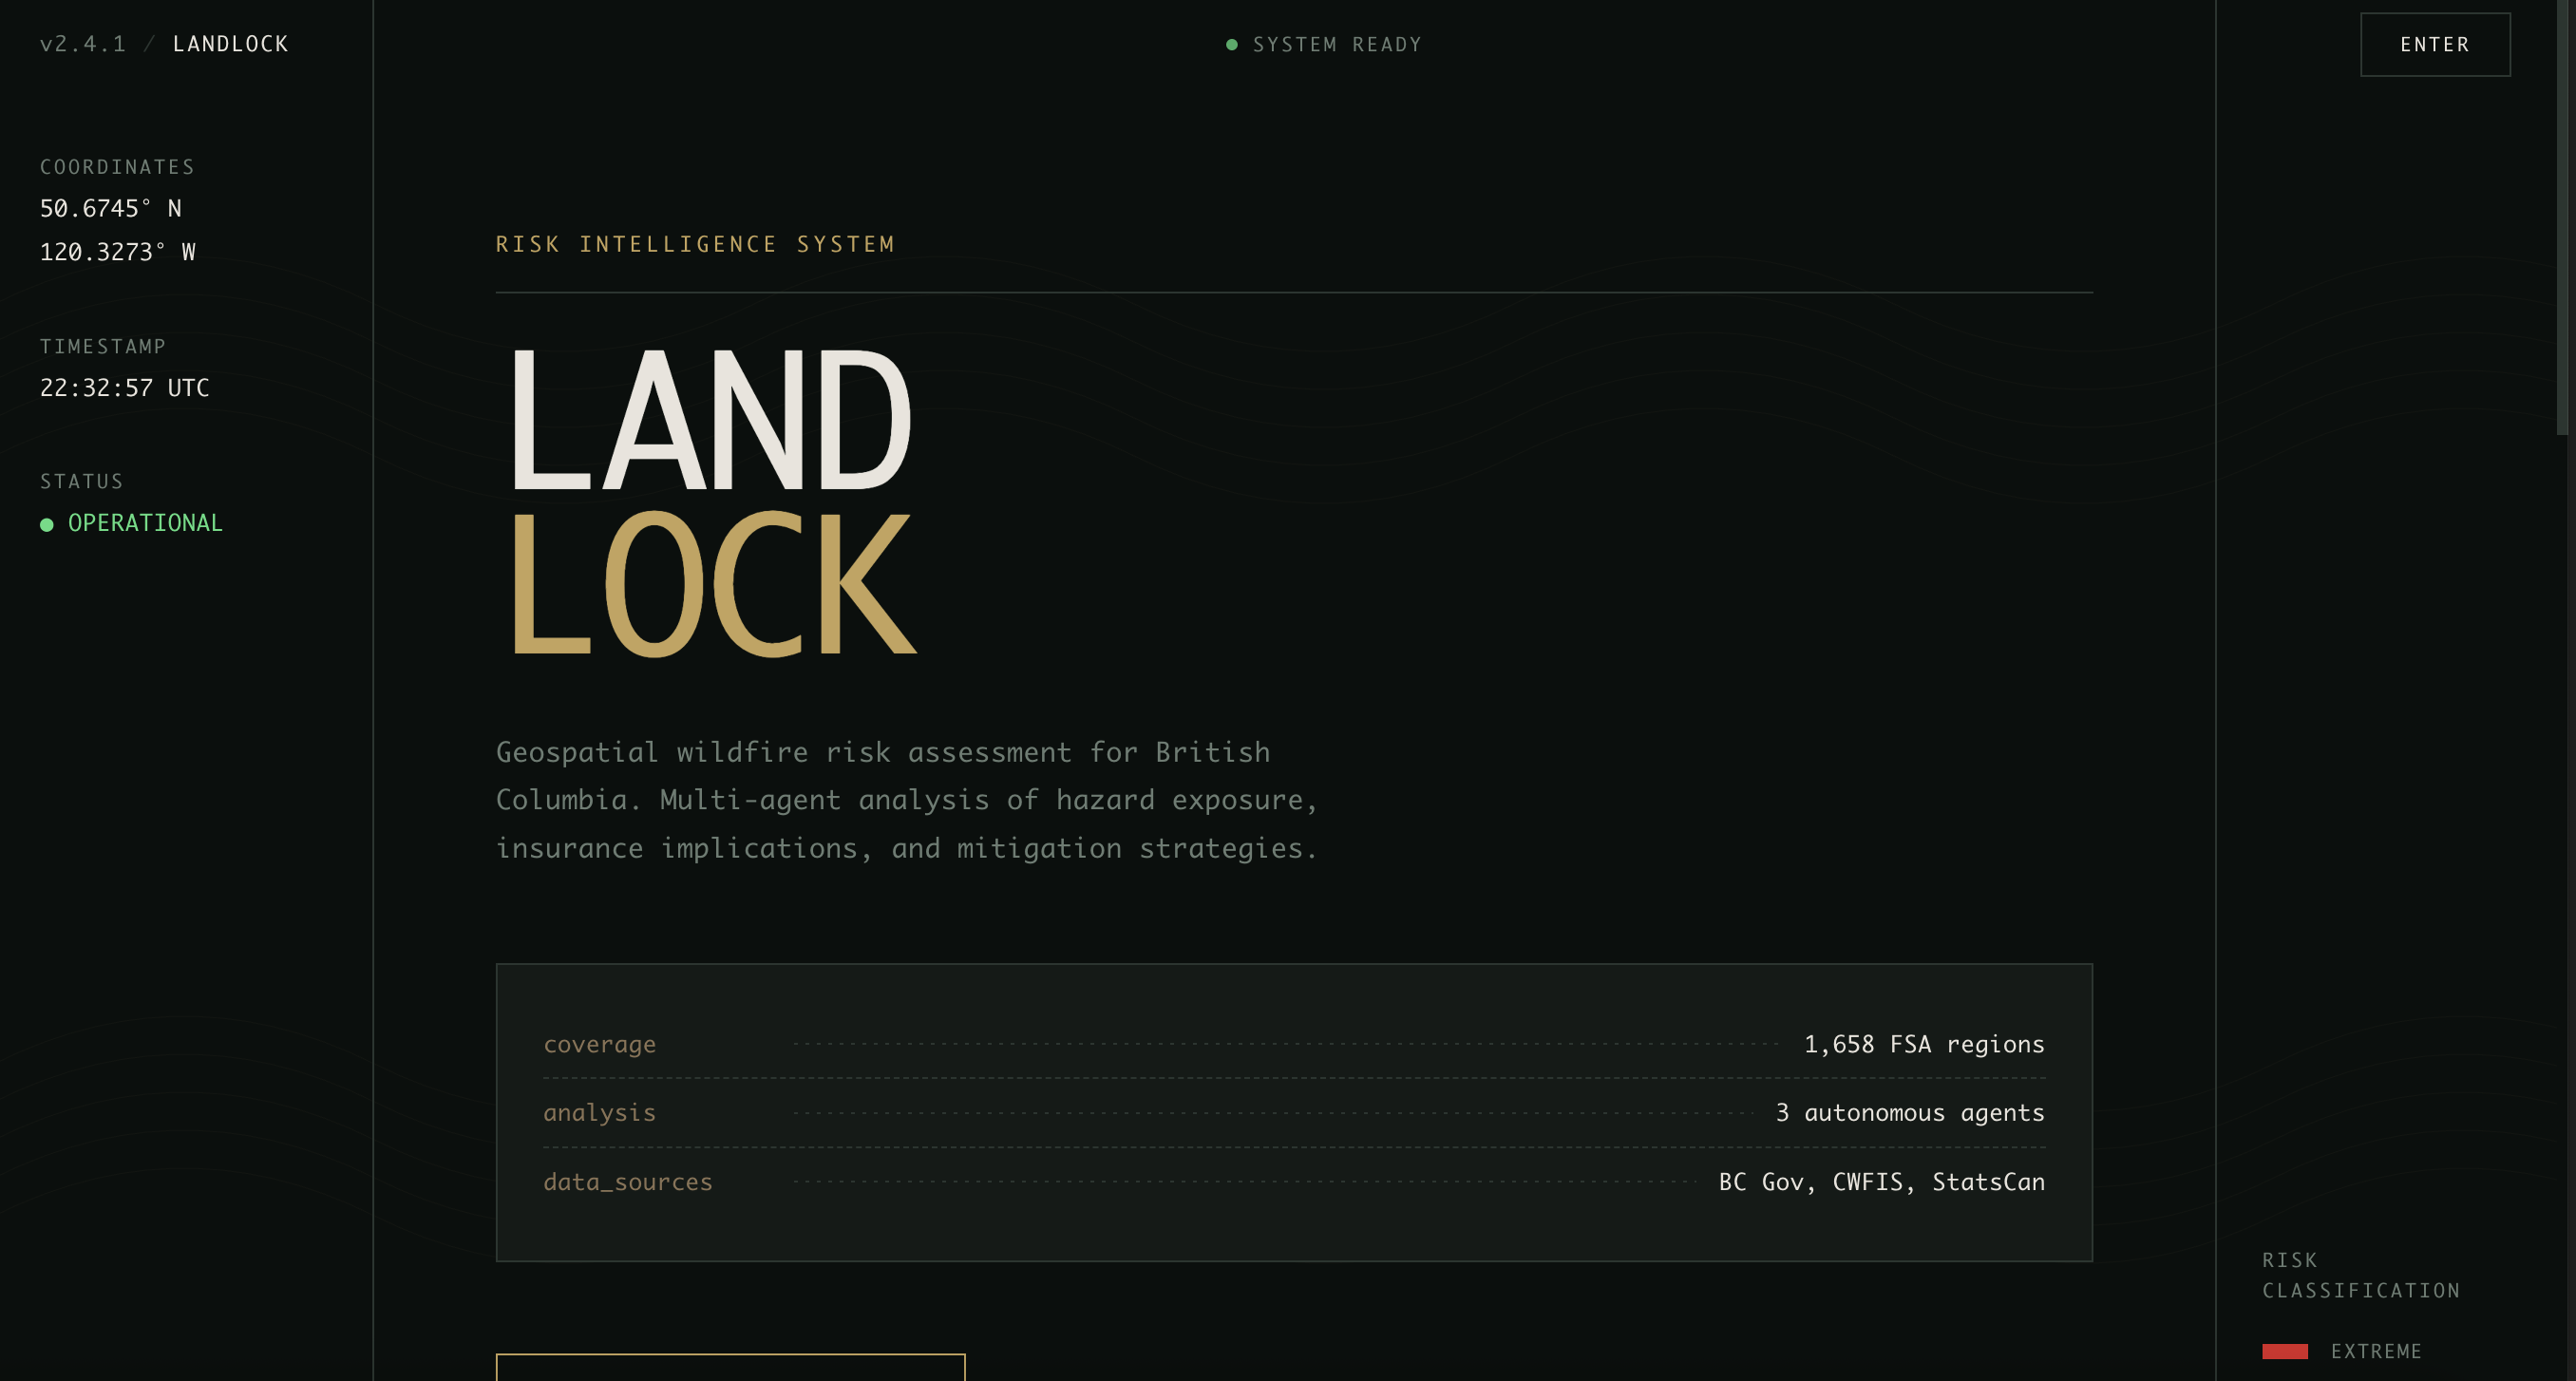Click the page's vertical scrollbar thumb
The width and height of the screenshot is (2576, 1381).
pos(2562,215)
